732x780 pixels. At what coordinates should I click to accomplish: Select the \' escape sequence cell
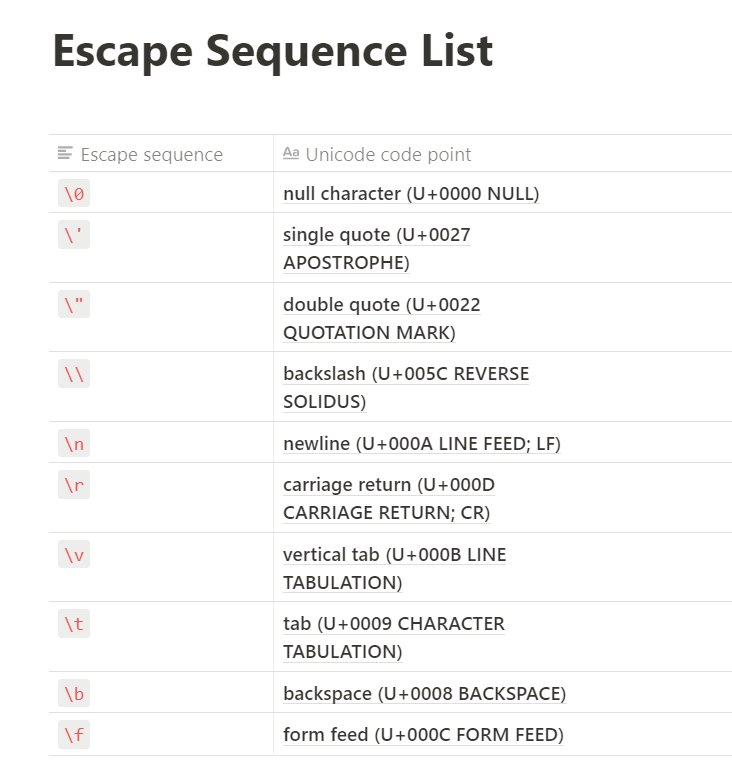click(x=161, y=248)
